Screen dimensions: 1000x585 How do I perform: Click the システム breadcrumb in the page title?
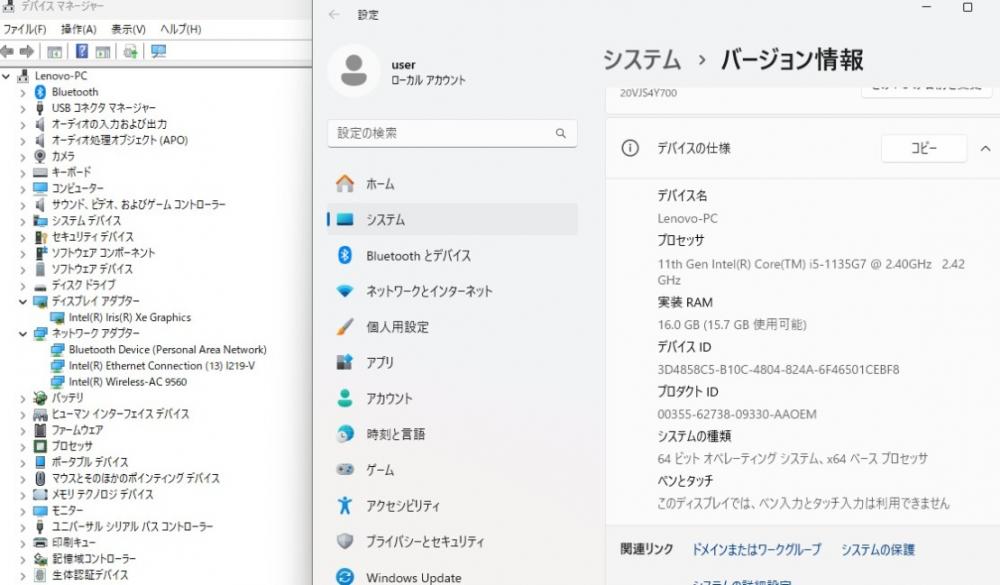point(642,60)
